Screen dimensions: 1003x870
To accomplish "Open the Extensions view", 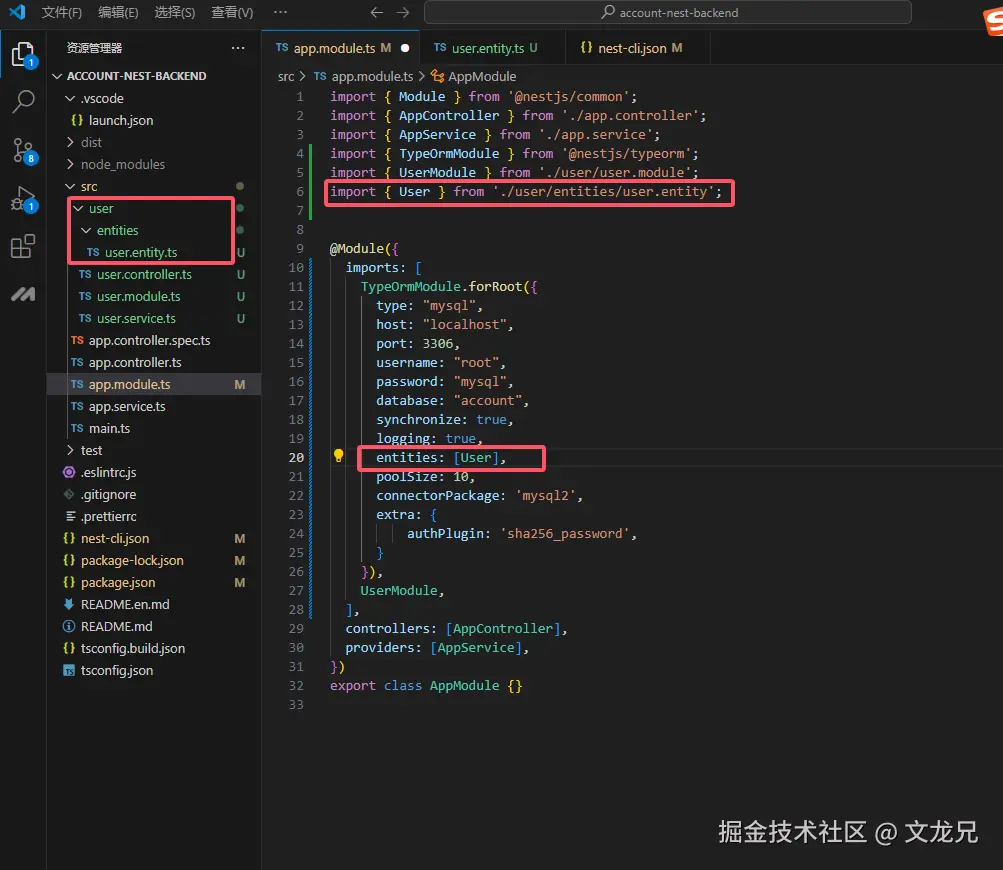I will 23,246.
